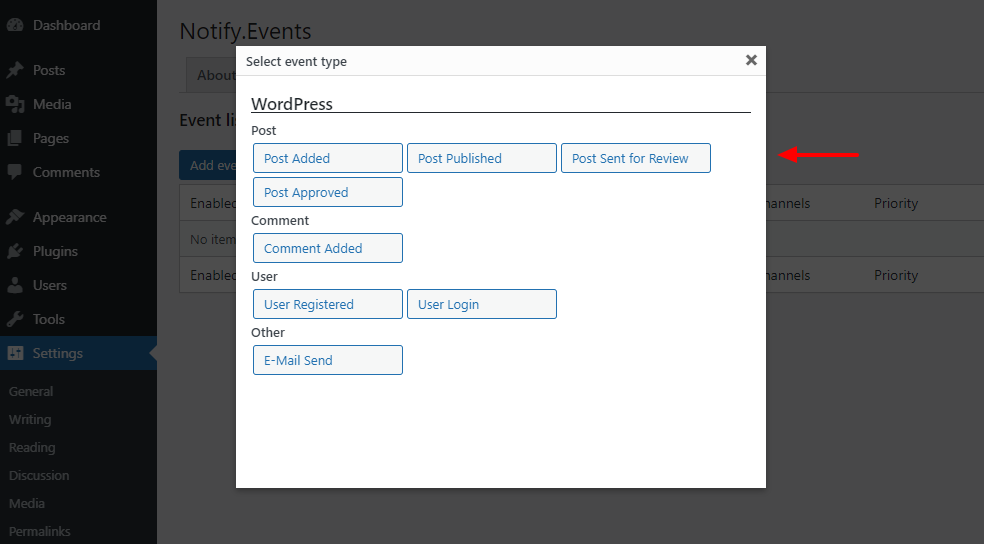Open the Users menu label
This screenshot has width=984, height=544.
coord(50,285)
